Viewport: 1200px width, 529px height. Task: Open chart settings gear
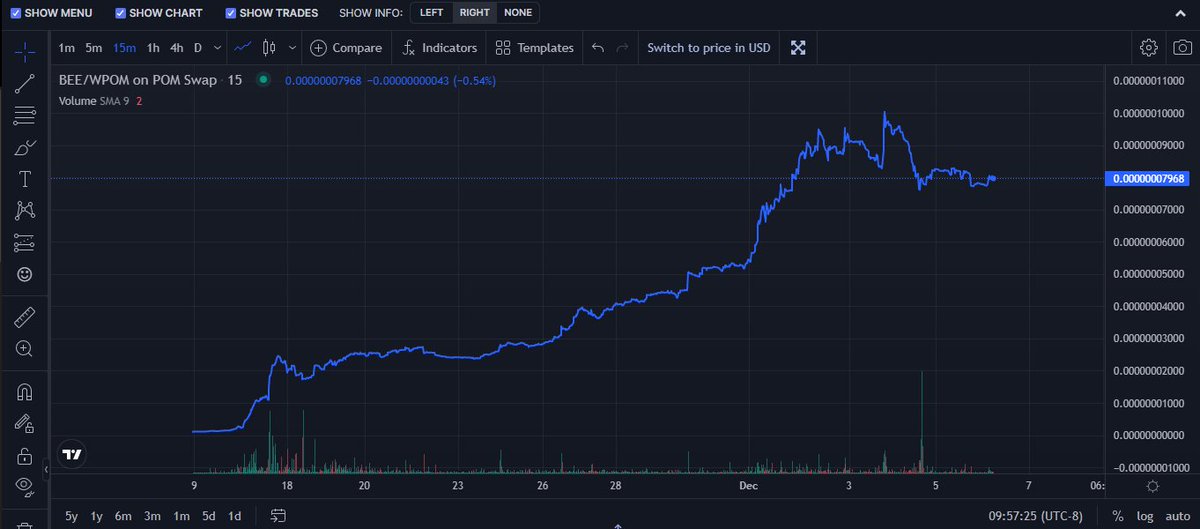pyautogui.click(x=1149, y=47)
